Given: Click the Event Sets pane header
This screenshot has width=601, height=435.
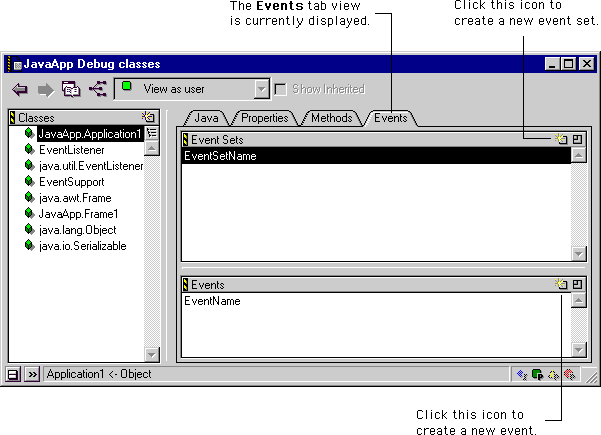Looking at the screenshot, I should (383, 140).
